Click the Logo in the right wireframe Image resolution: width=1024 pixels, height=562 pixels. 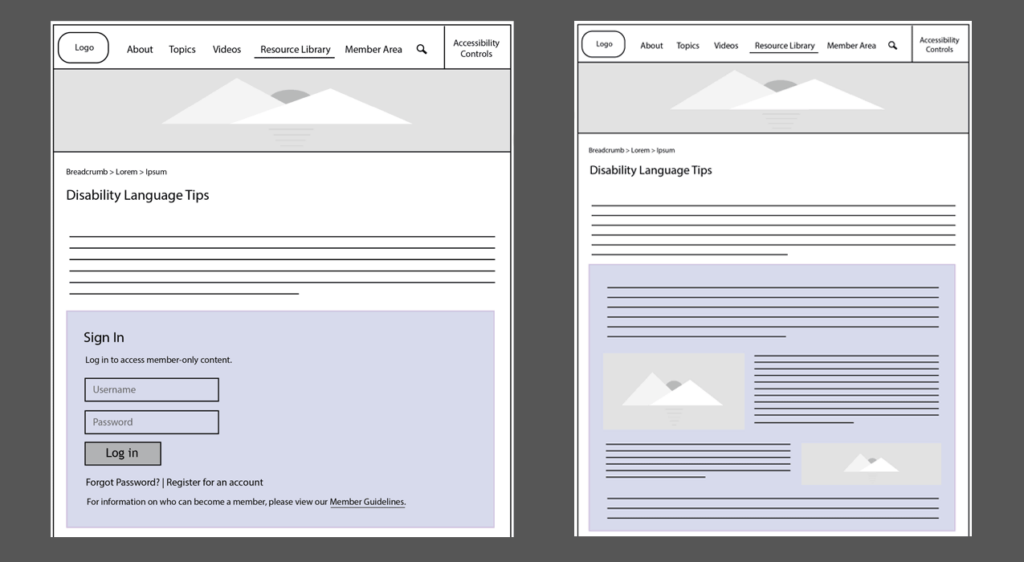coord(603,44)
